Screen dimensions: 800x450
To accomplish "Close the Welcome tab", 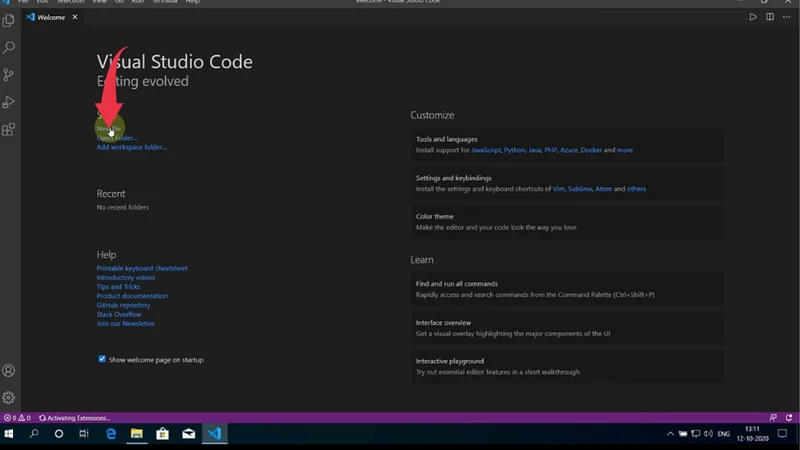I will click(x=74, y=17).
